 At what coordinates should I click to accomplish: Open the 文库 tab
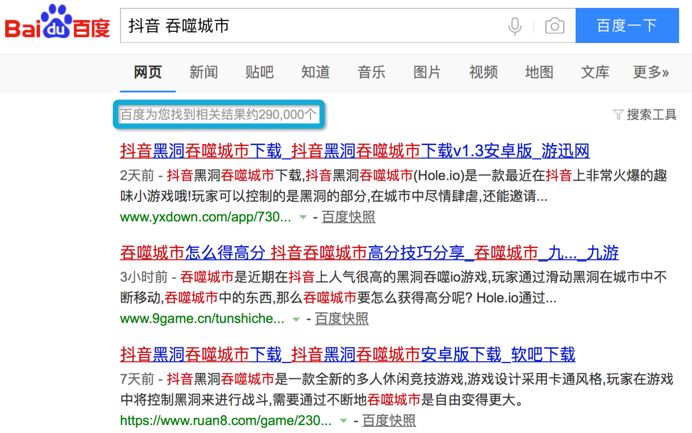point(595,72)
